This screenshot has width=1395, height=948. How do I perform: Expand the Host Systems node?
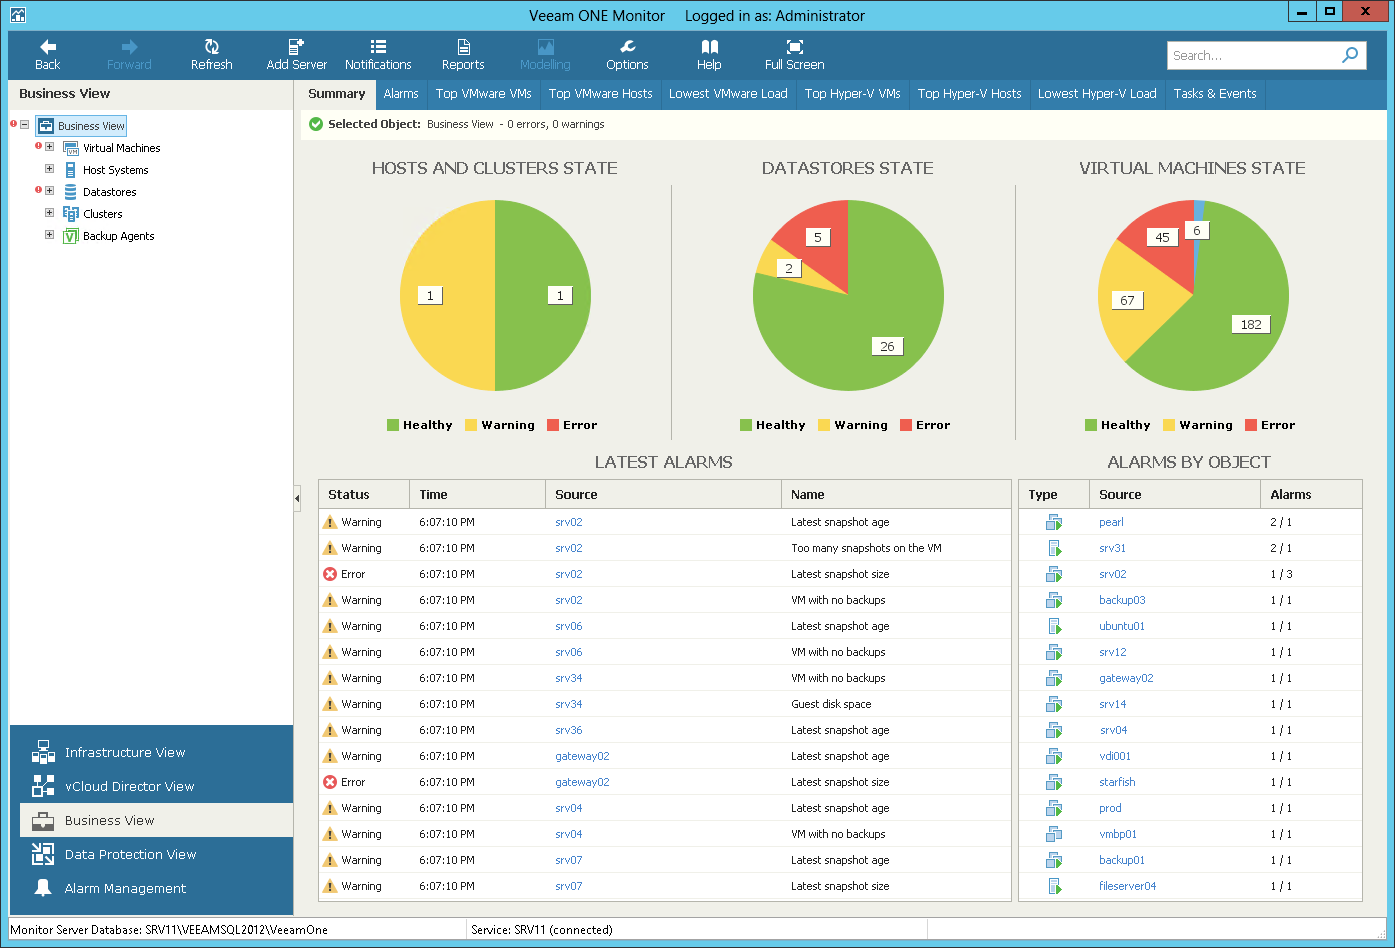pos(49,169)
